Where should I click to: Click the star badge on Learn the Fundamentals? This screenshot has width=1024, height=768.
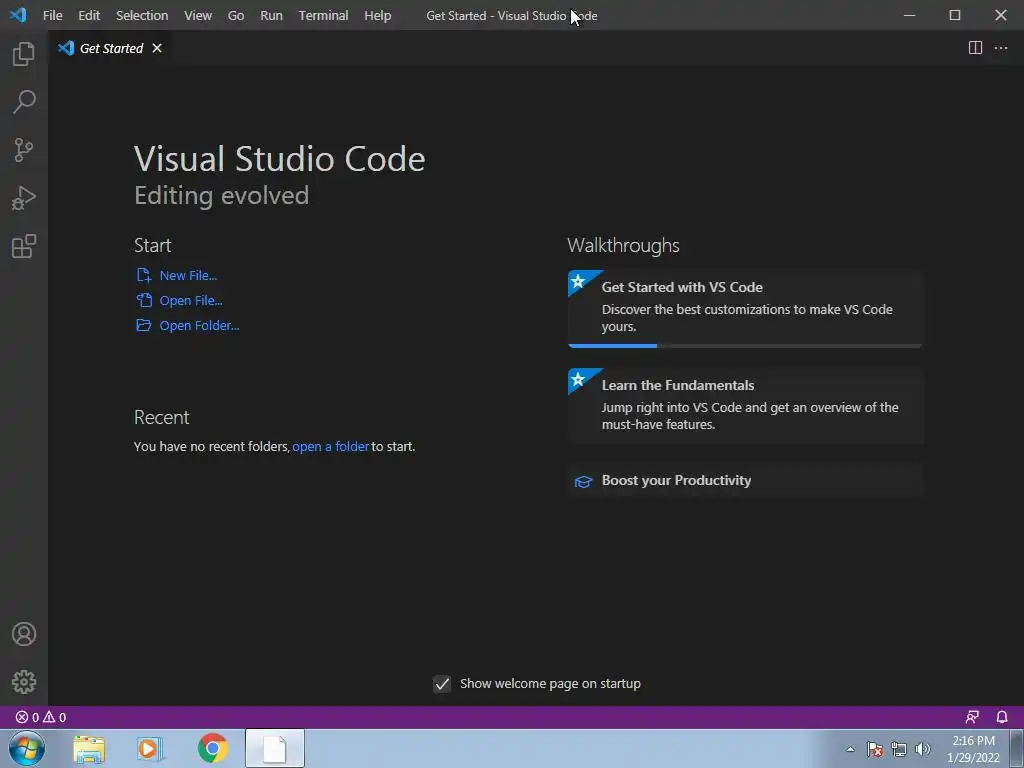[578, 379]
